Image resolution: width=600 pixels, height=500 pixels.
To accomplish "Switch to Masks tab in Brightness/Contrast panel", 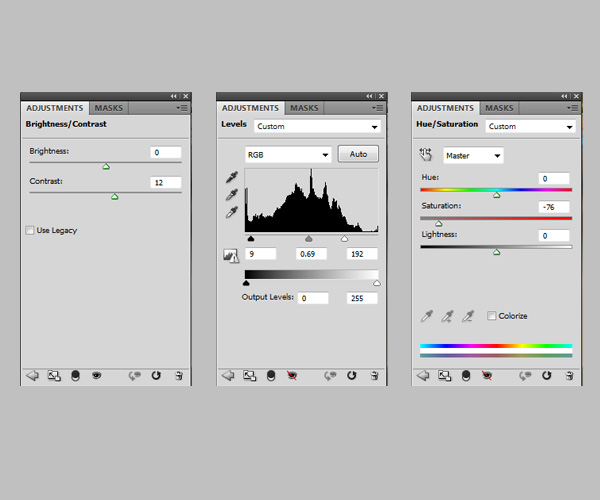I will coord(109,108).
